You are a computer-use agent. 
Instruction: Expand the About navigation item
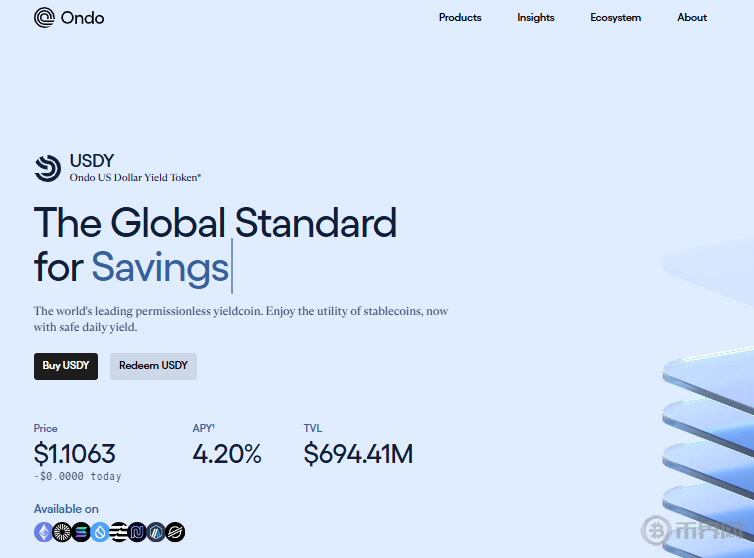click(x=692, y=17)
